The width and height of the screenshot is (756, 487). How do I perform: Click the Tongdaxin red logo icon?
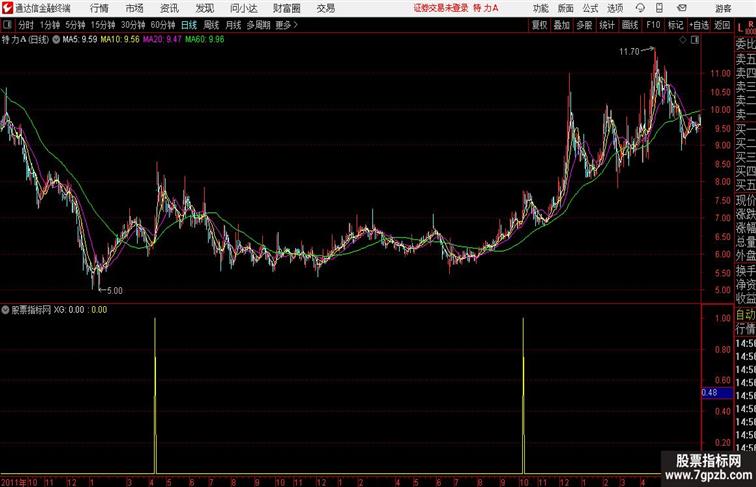click(x=7, y=8)
